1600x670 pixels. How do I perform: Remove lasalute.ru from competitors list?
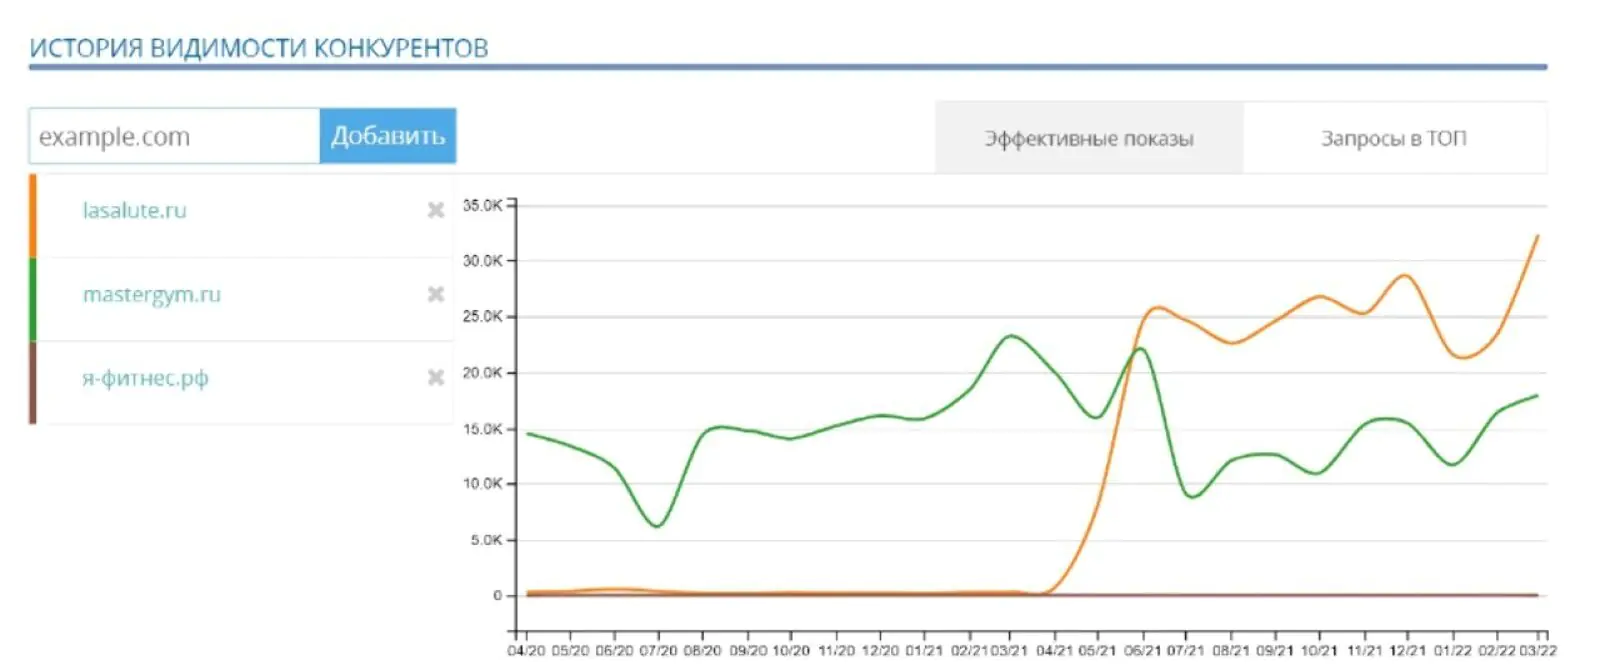(436, 210)
